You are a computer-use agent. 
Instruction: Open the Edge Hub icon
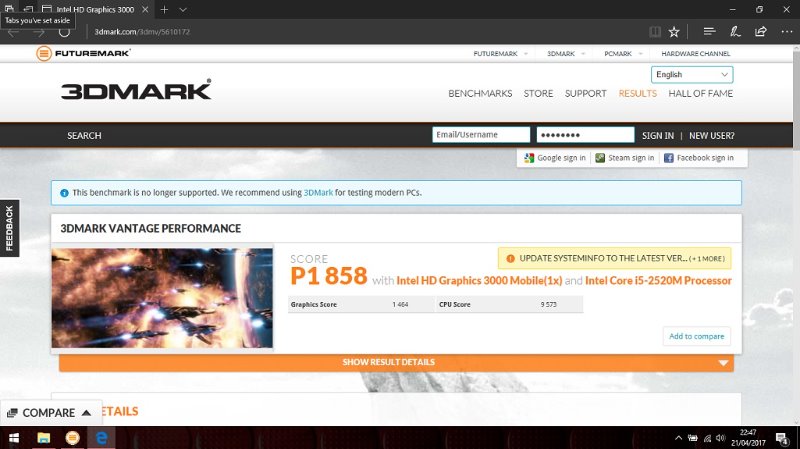tap(709, 32)
